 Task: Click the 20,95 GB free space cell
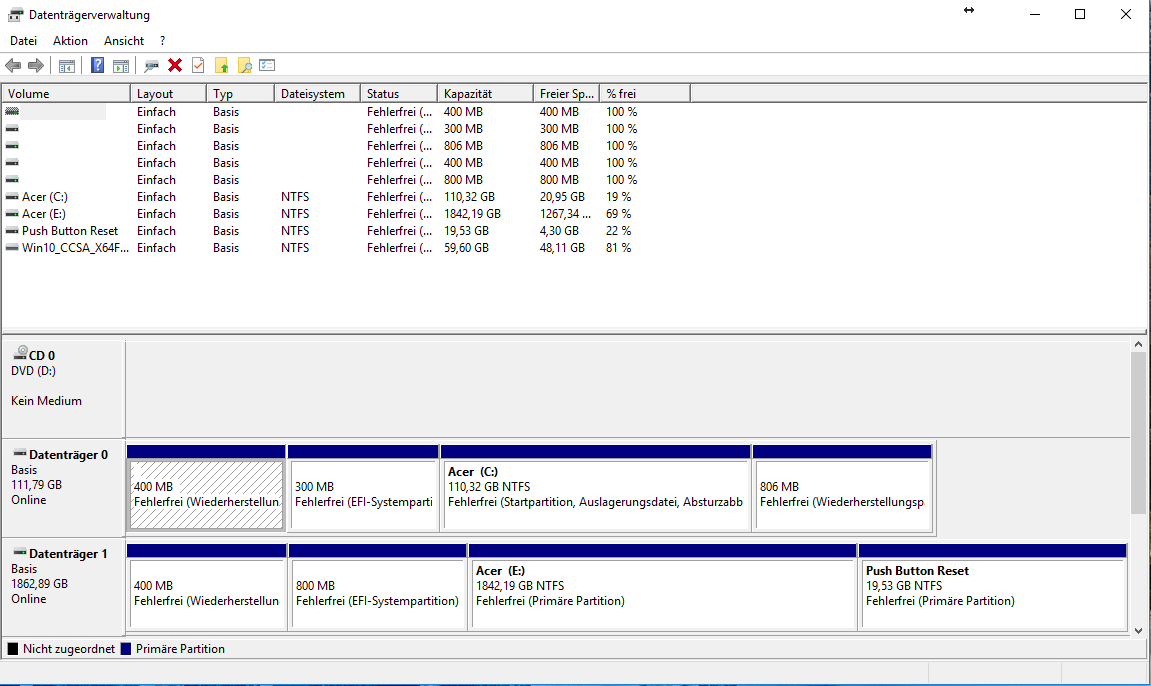point(562,197)
